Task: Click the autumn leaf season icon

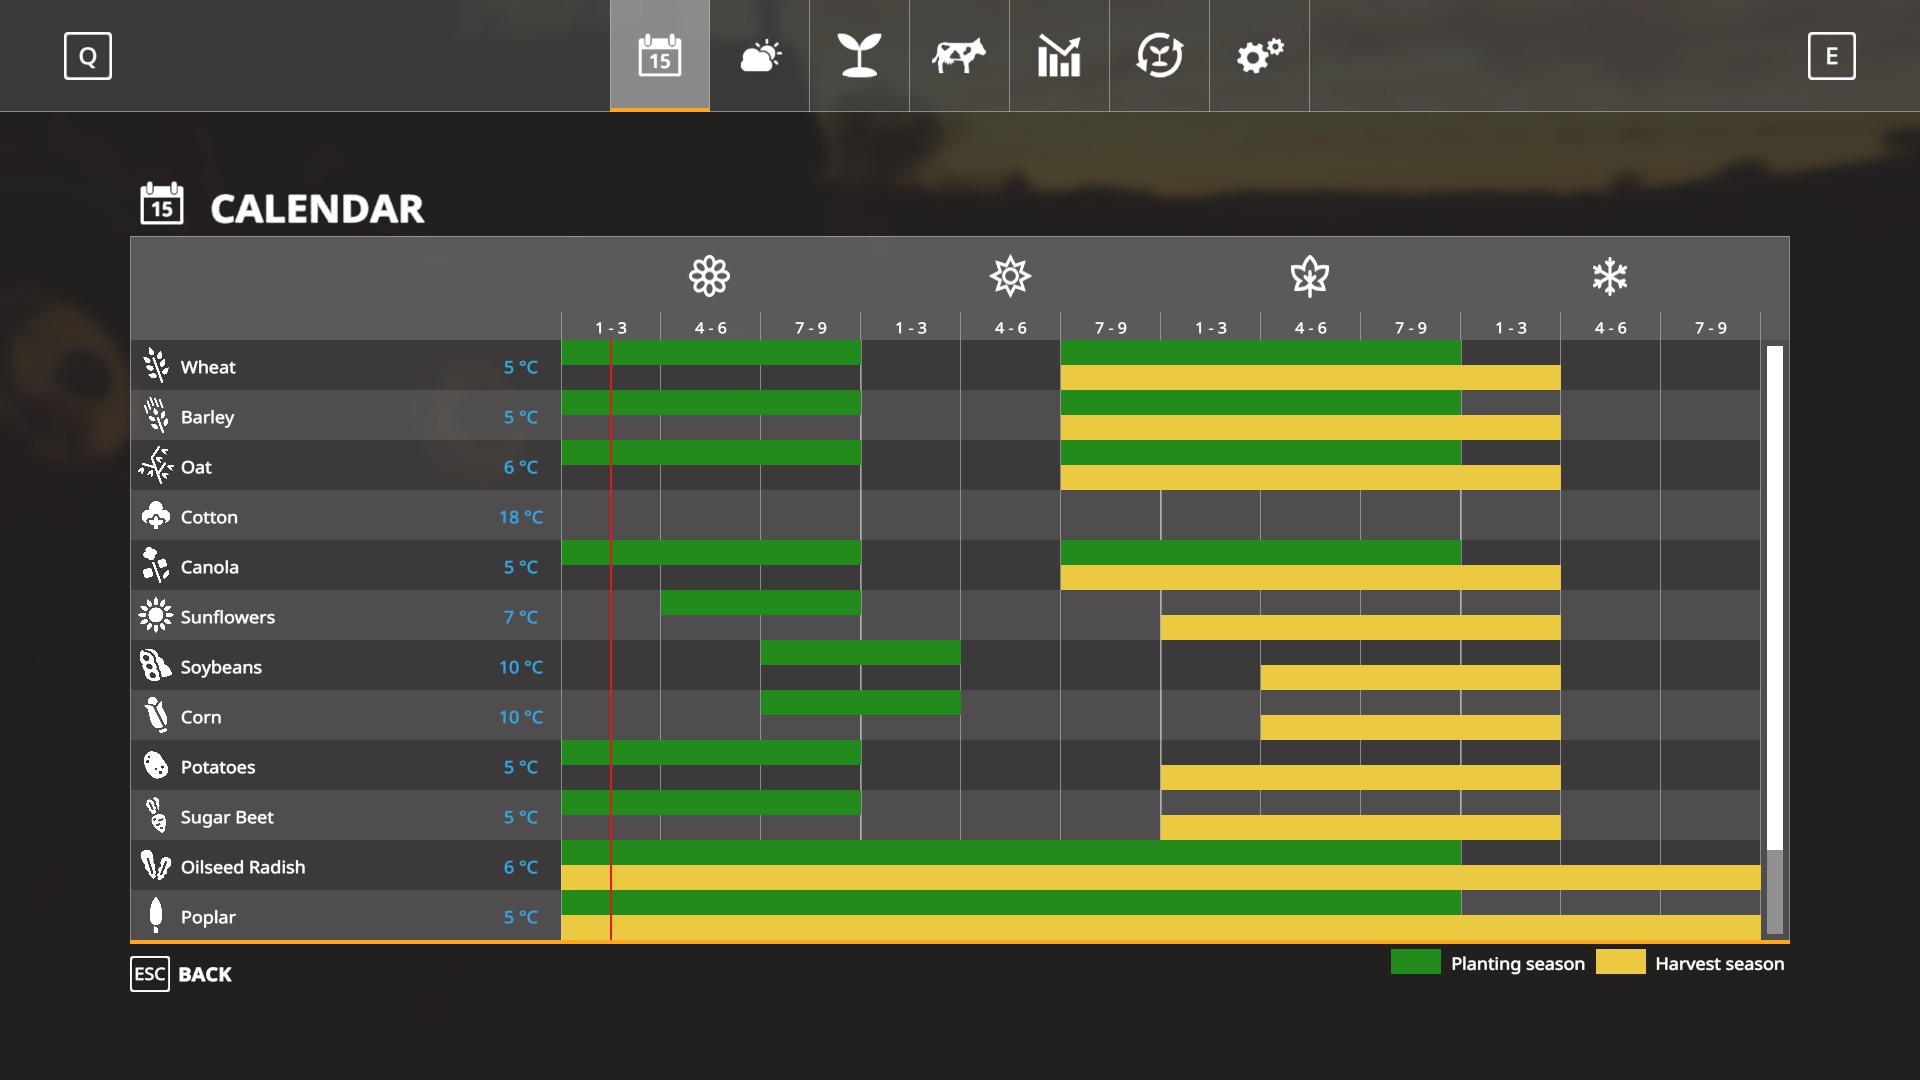Action: click(x=1309, y=276)
